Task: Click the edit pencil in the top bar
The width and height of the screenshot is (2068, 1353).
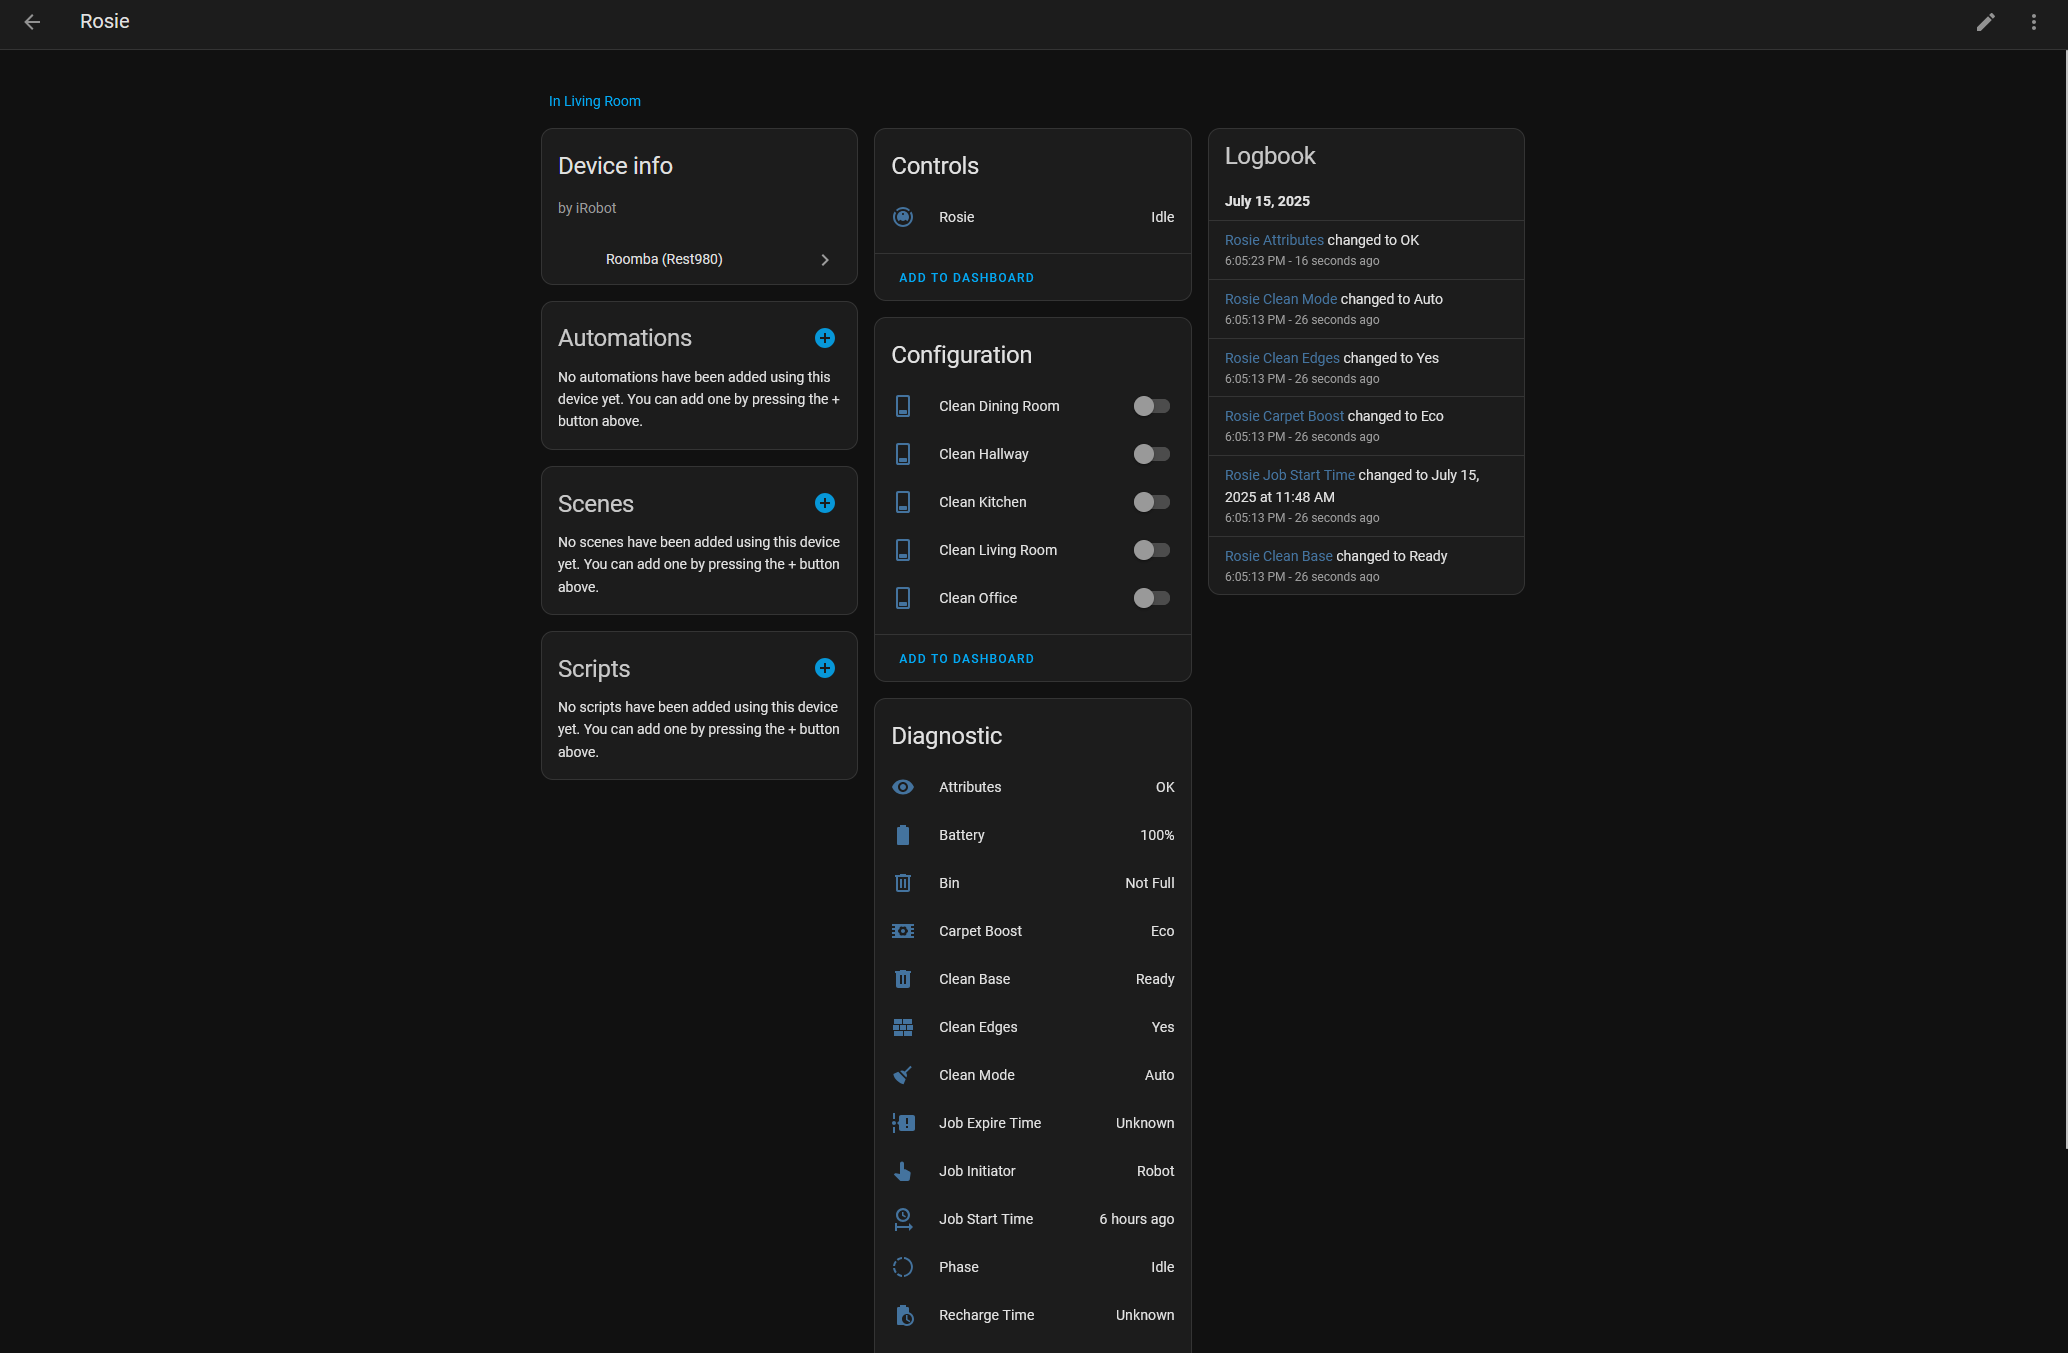Action: pos(1986,21)
